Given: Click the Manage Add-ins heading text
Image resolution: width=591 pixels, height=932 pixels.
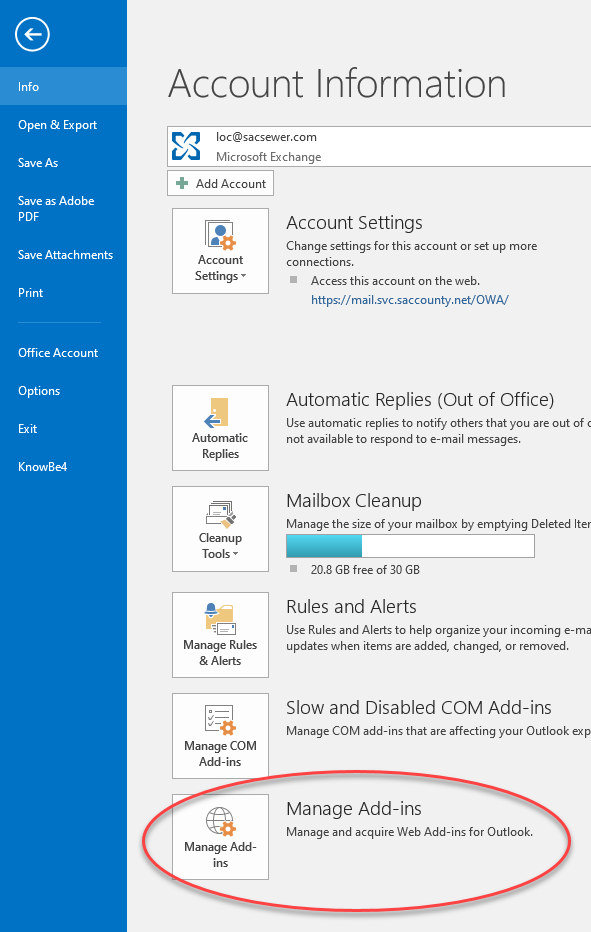Looking at the screenshot, I should click(x=354, y=808).
